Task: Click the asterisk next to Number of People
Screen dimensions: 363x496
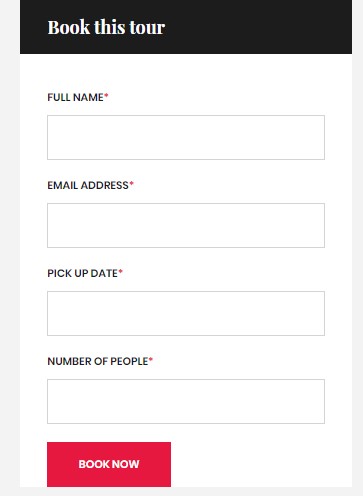Action: click(151, 360)
